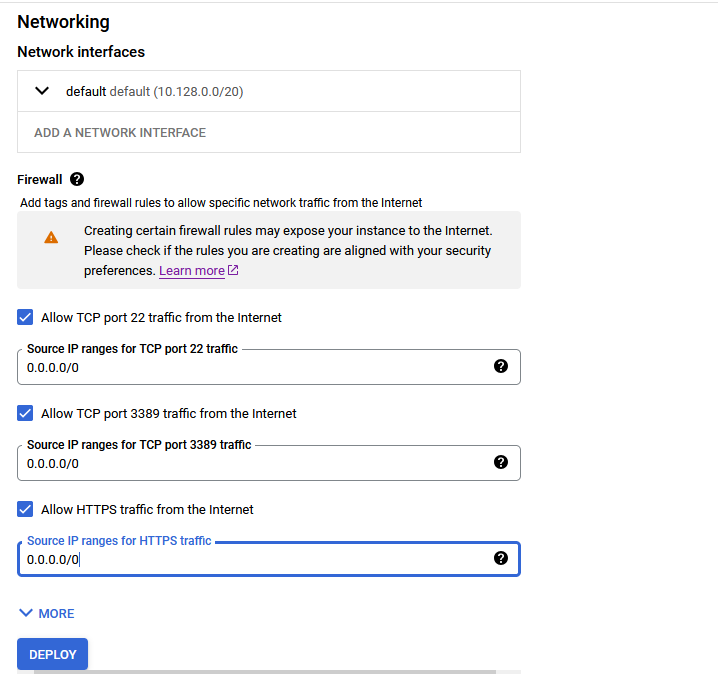
Task: Click ADD A NETWORK INTERFACE
Action: (x=120, y=133)
